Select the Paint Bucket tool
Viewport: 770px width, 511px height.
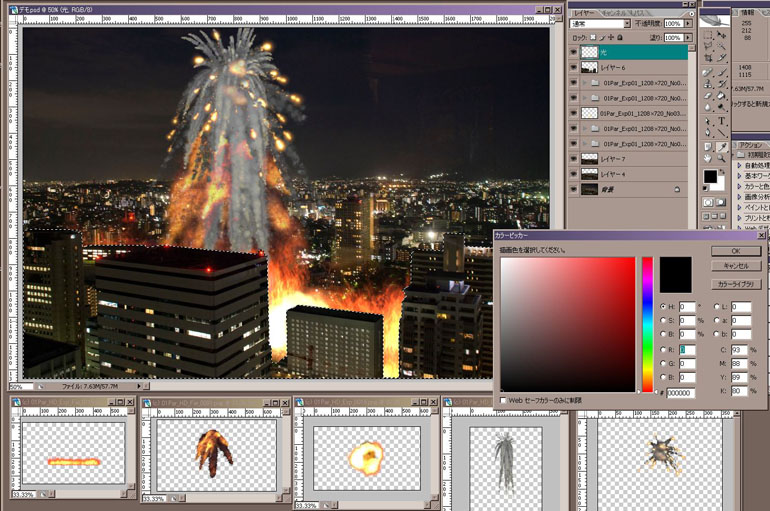tap(721, 96)
